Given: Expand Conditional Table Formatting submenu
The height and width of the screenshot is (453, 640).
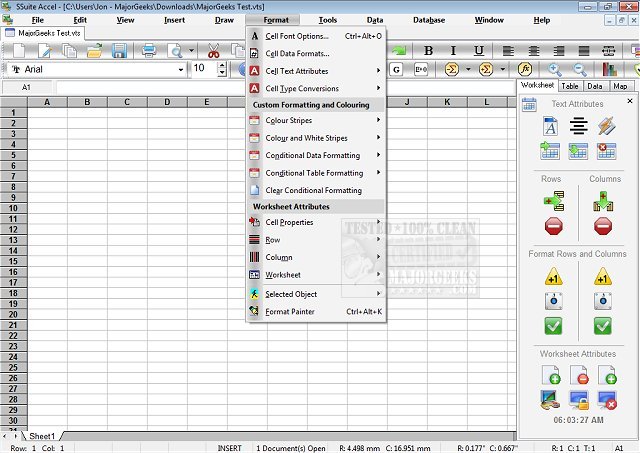Looking at the screenshot, I should (x=316, y=173).
